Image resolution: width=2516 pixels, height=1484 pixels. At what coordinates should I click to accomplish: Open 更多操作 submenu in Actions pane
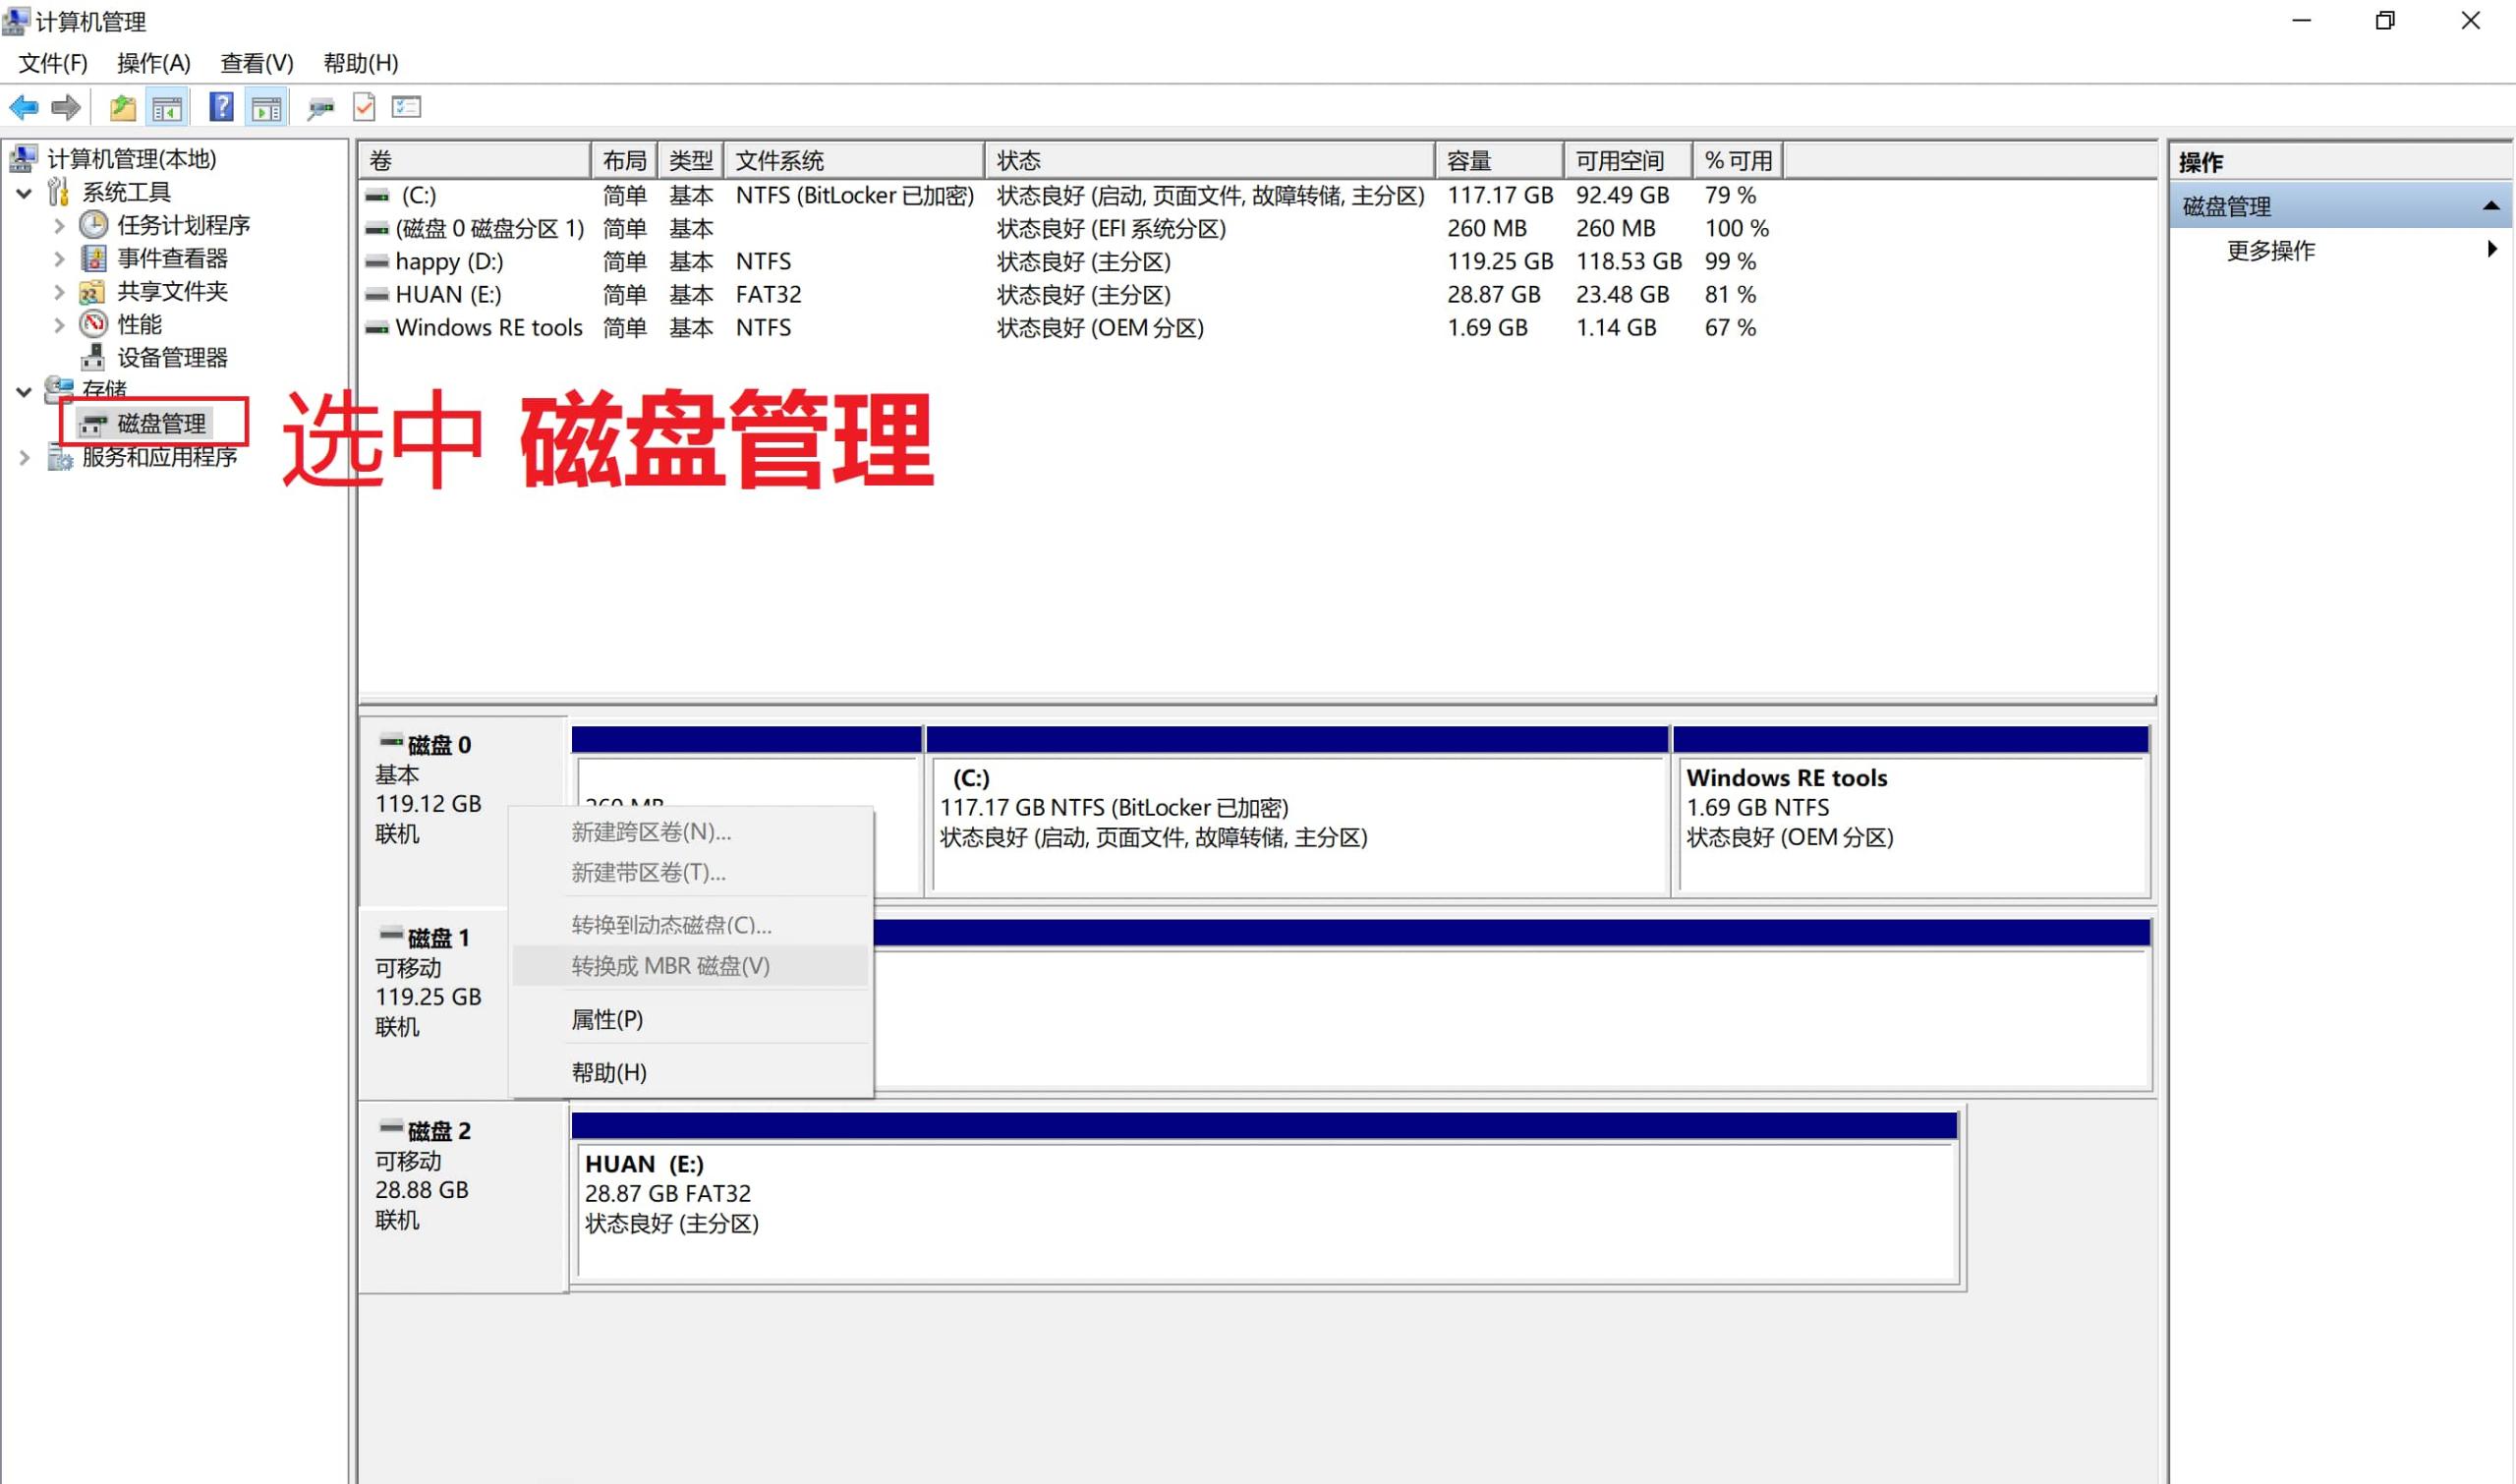2270,250
